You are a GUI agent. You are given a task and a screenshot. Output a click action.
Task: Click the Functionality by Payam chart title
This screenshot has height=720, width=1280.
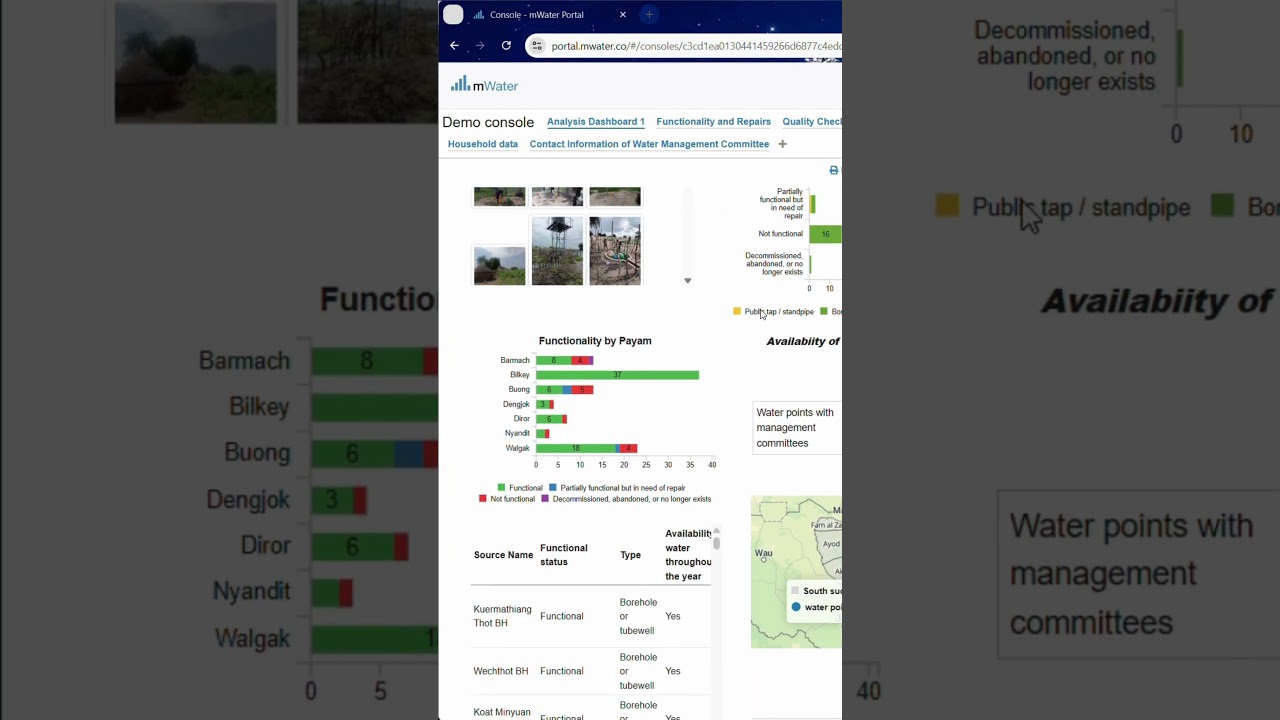pos(595,341)
